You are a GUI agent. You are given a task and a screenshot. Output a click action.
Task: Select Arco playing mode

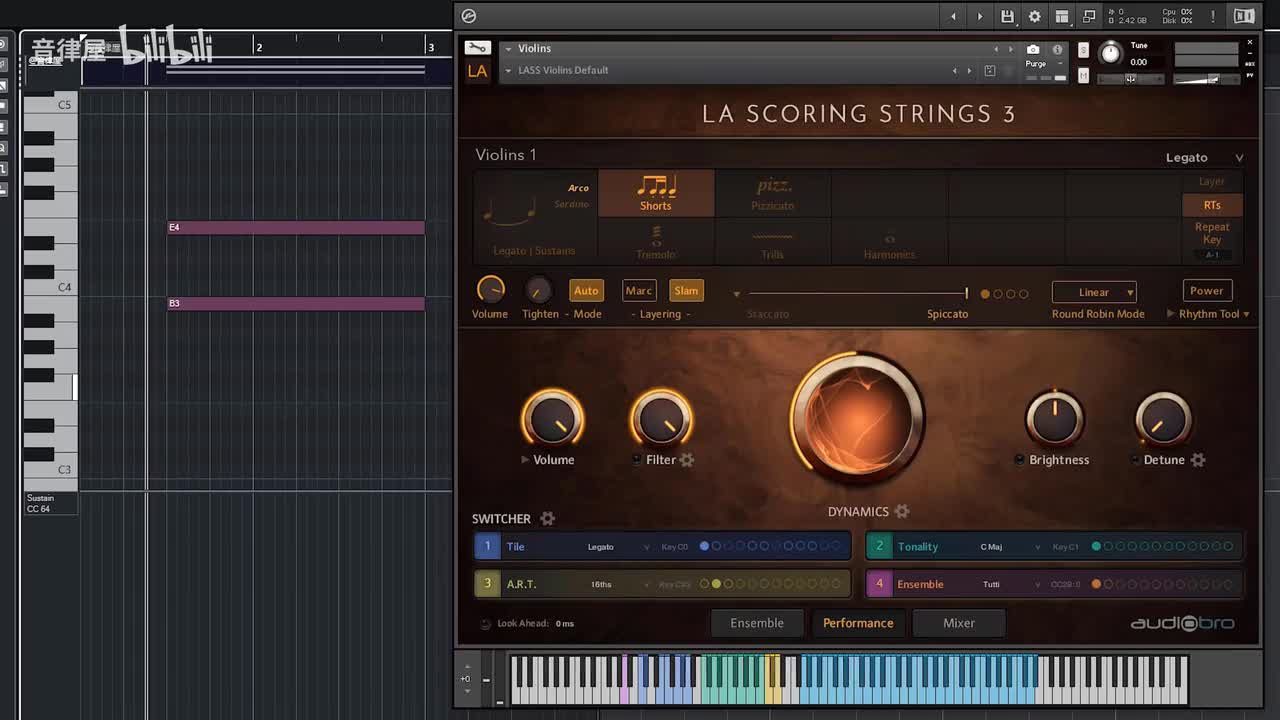click(x=578, y=188)
